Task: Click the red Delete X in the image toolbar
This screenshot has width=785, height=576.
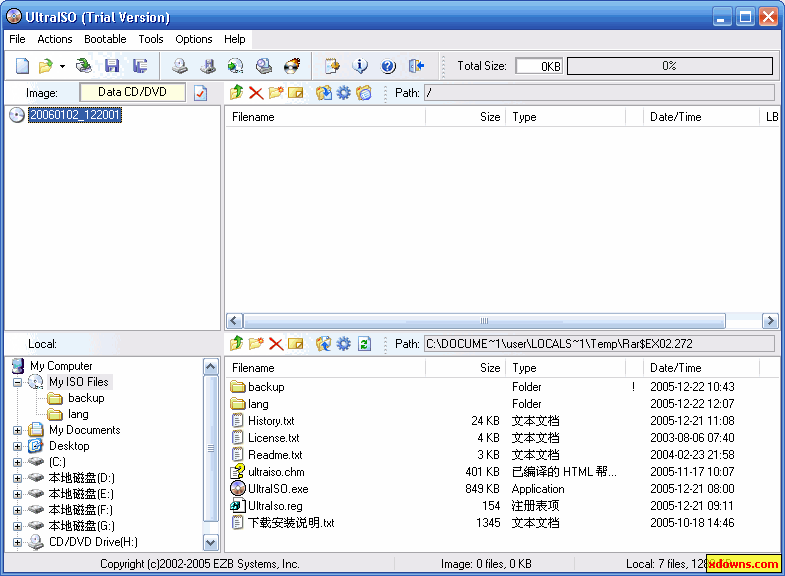Action: [x=256, y=93]
